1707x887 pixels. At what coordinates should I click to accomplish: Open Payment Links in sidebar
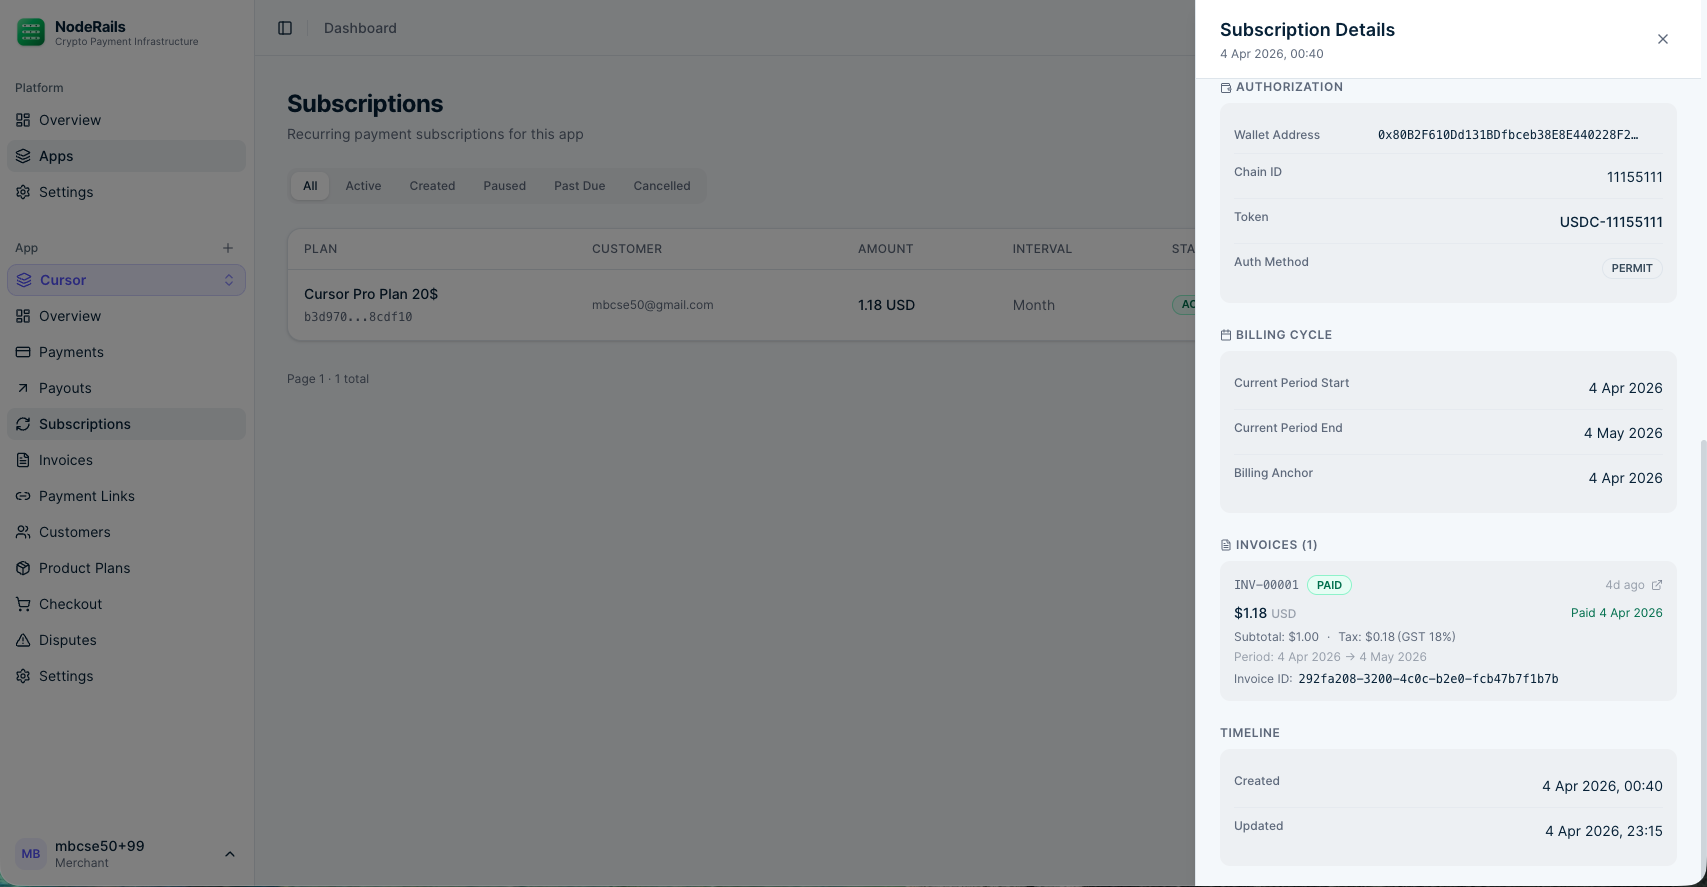point(126,496)
